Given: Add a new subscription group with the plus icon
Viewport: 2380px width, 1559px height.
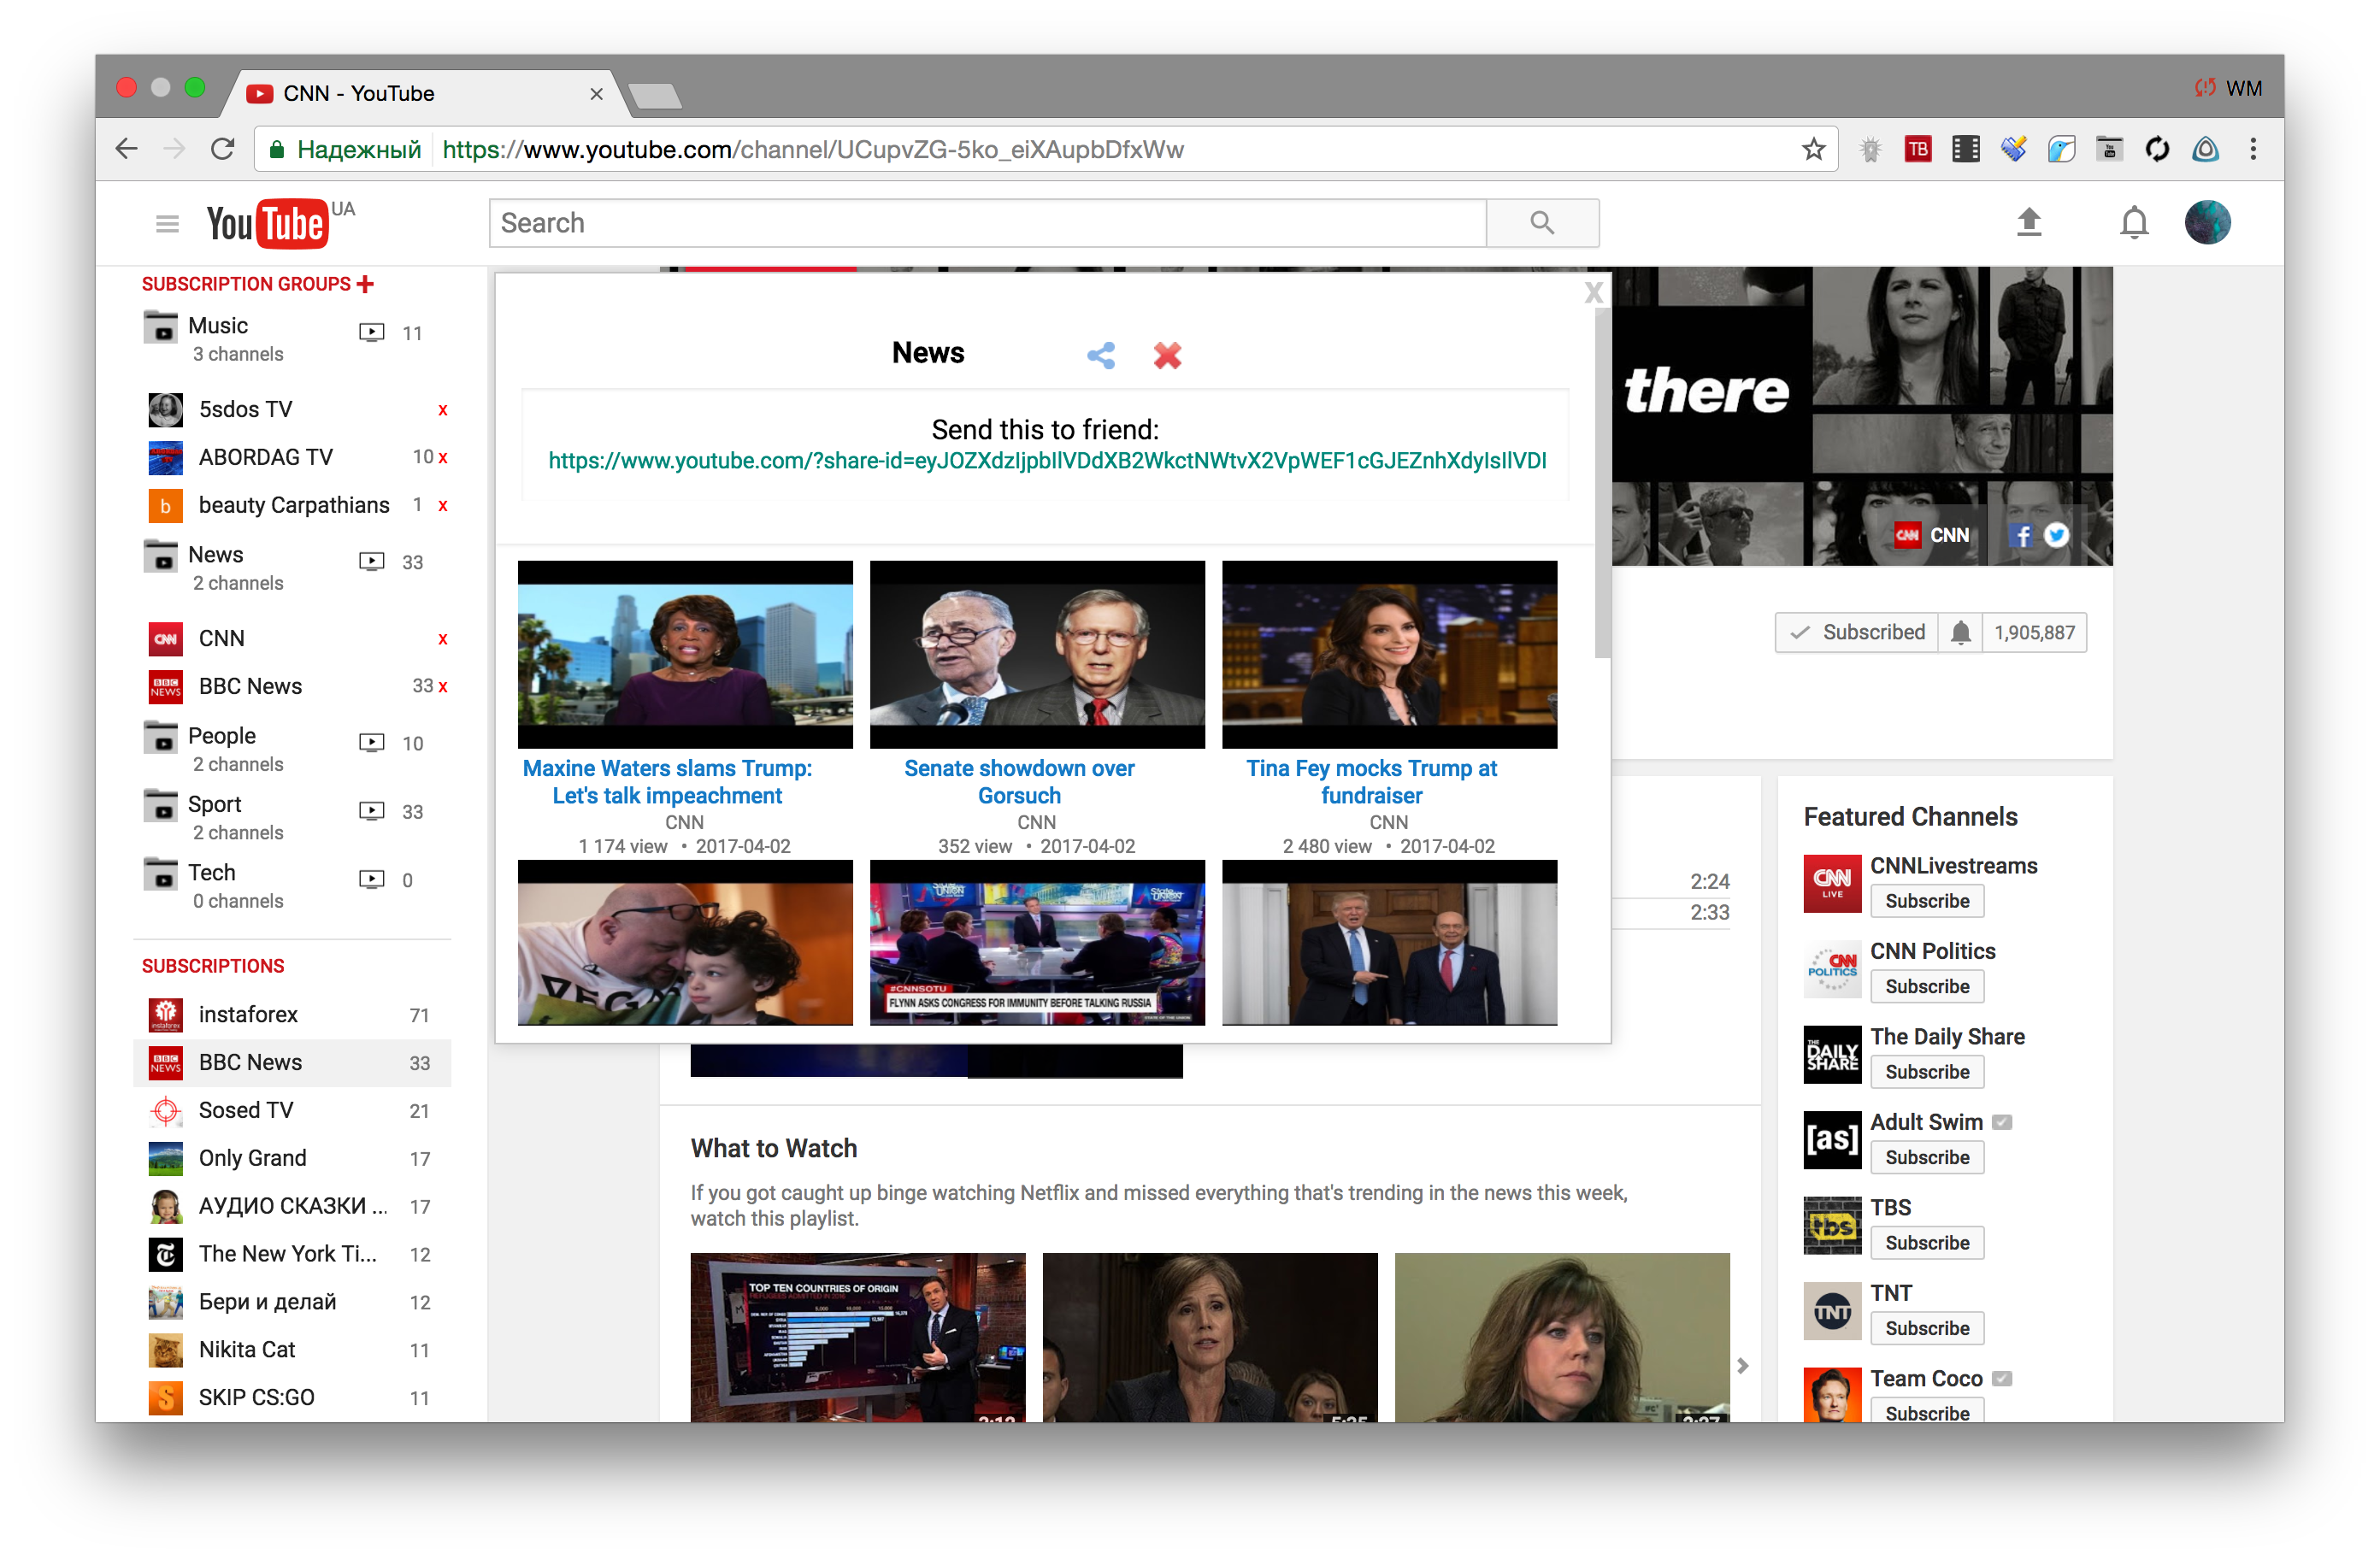Looking at the screenshot, I should coord(364,283).
